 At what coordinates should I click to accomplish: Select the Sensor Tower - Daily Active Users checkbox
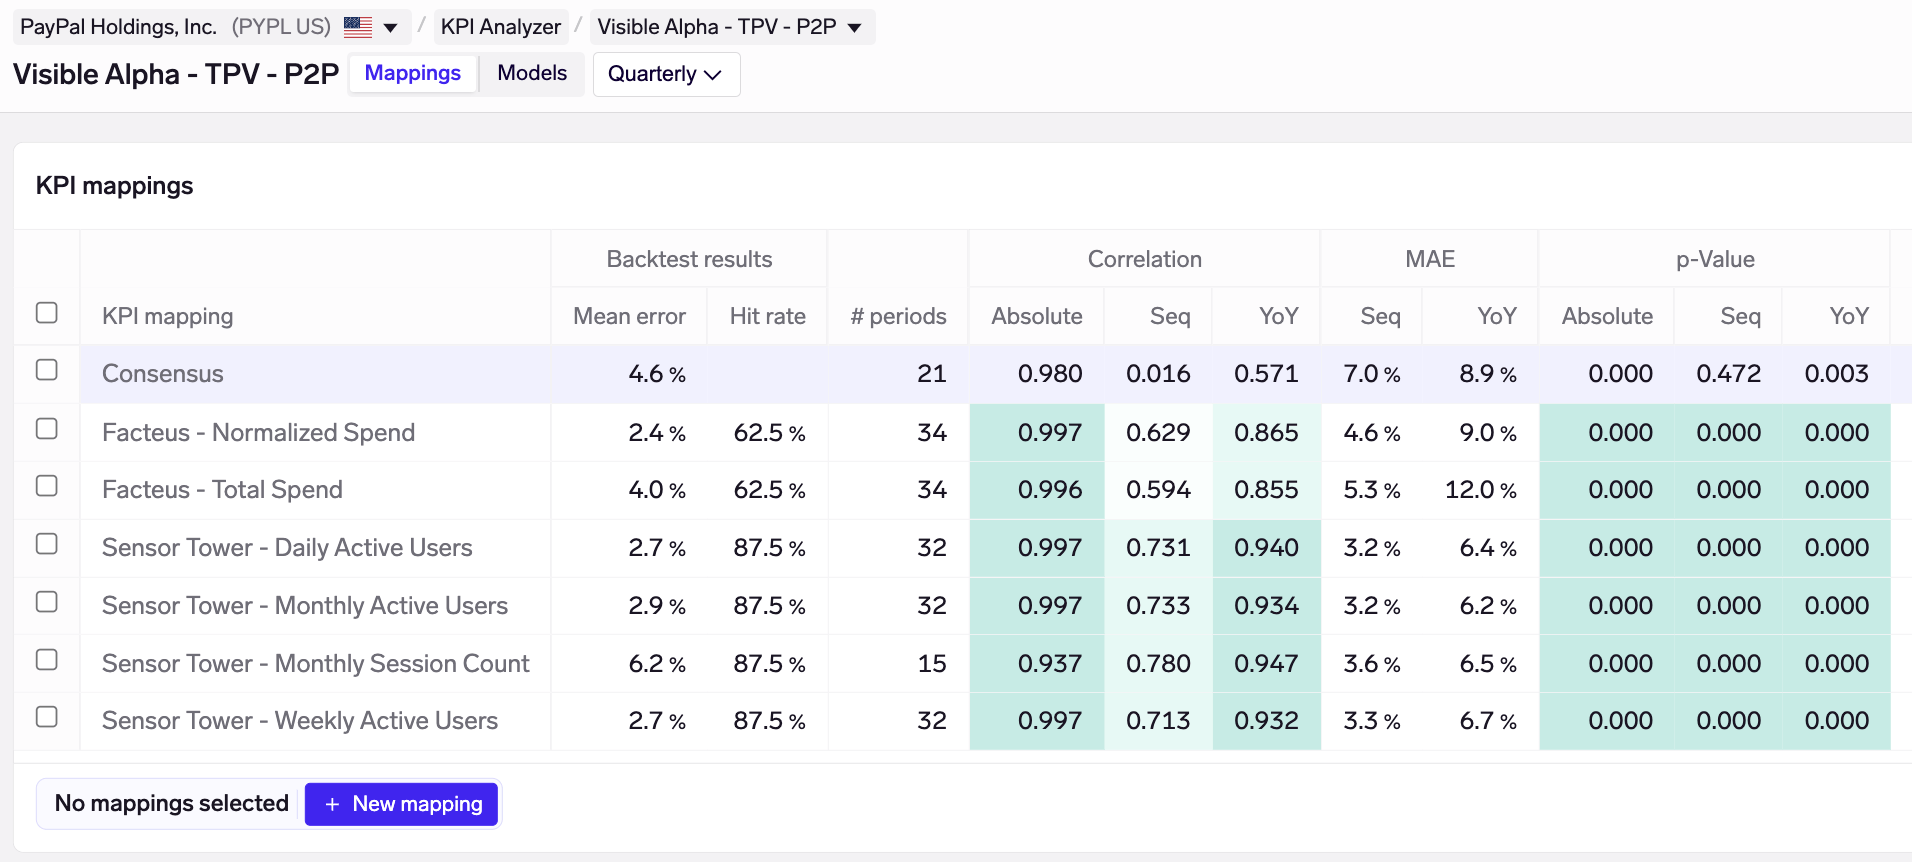pos(46,544)
